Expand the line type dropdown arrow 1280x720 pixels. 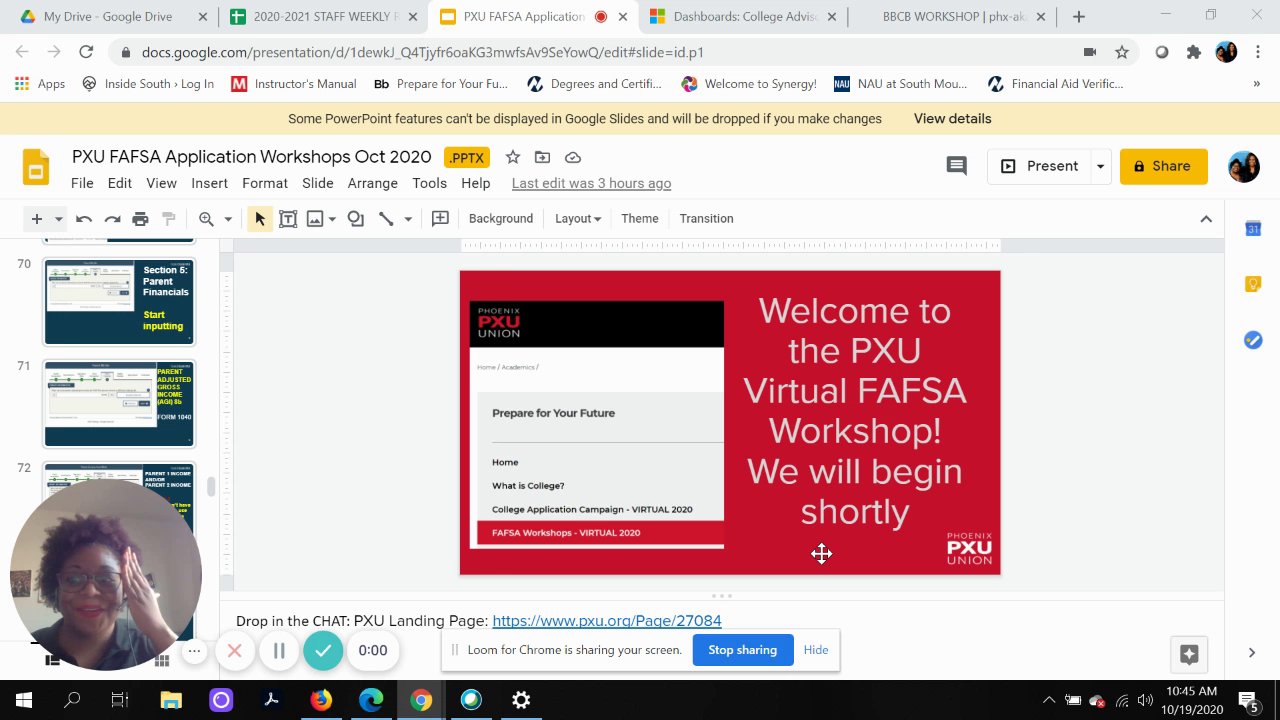click(408, 219)
